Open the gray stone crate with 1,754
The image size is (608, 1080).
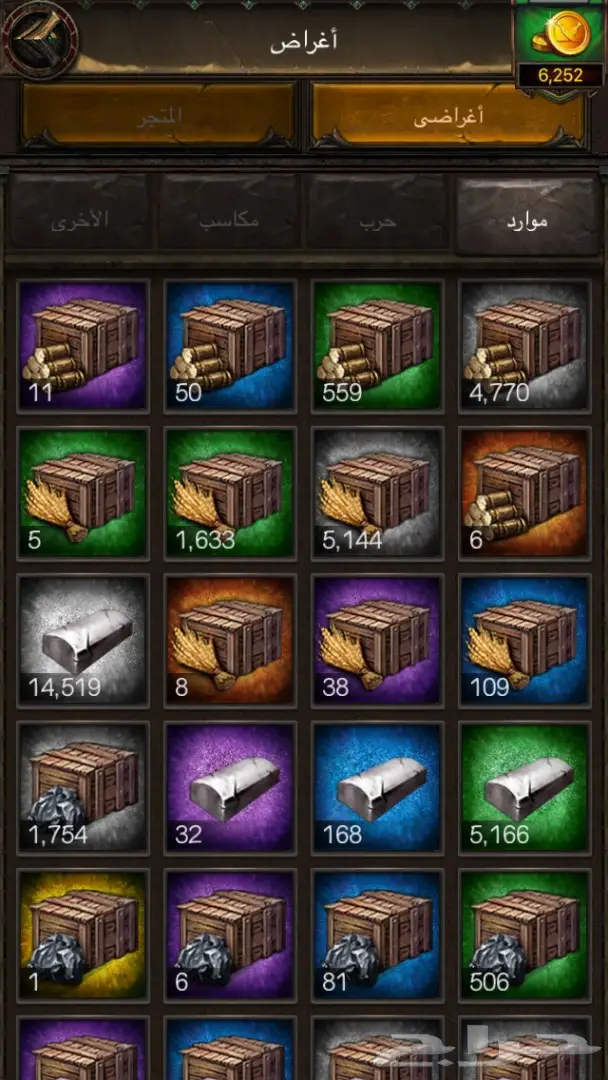(83, 788)
